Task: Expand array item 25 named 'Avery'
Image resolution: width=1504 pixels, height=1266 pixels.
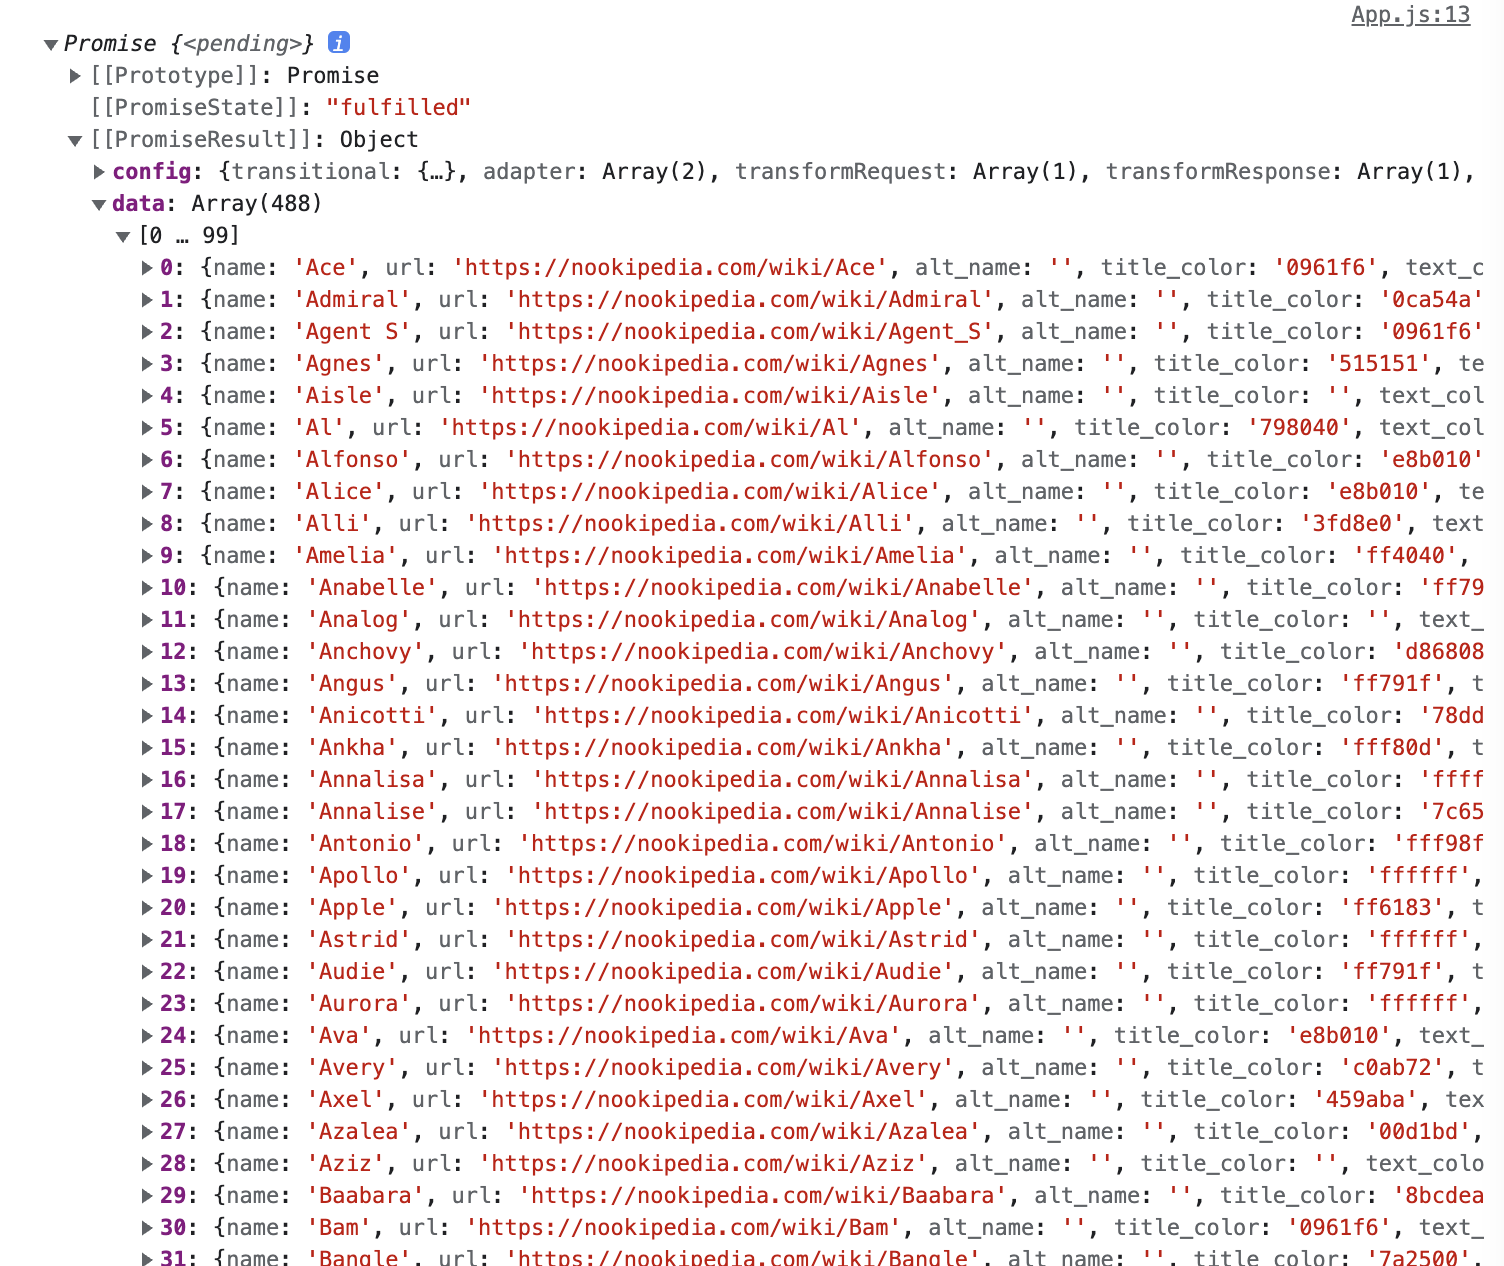Action: tap(147, 1068)
